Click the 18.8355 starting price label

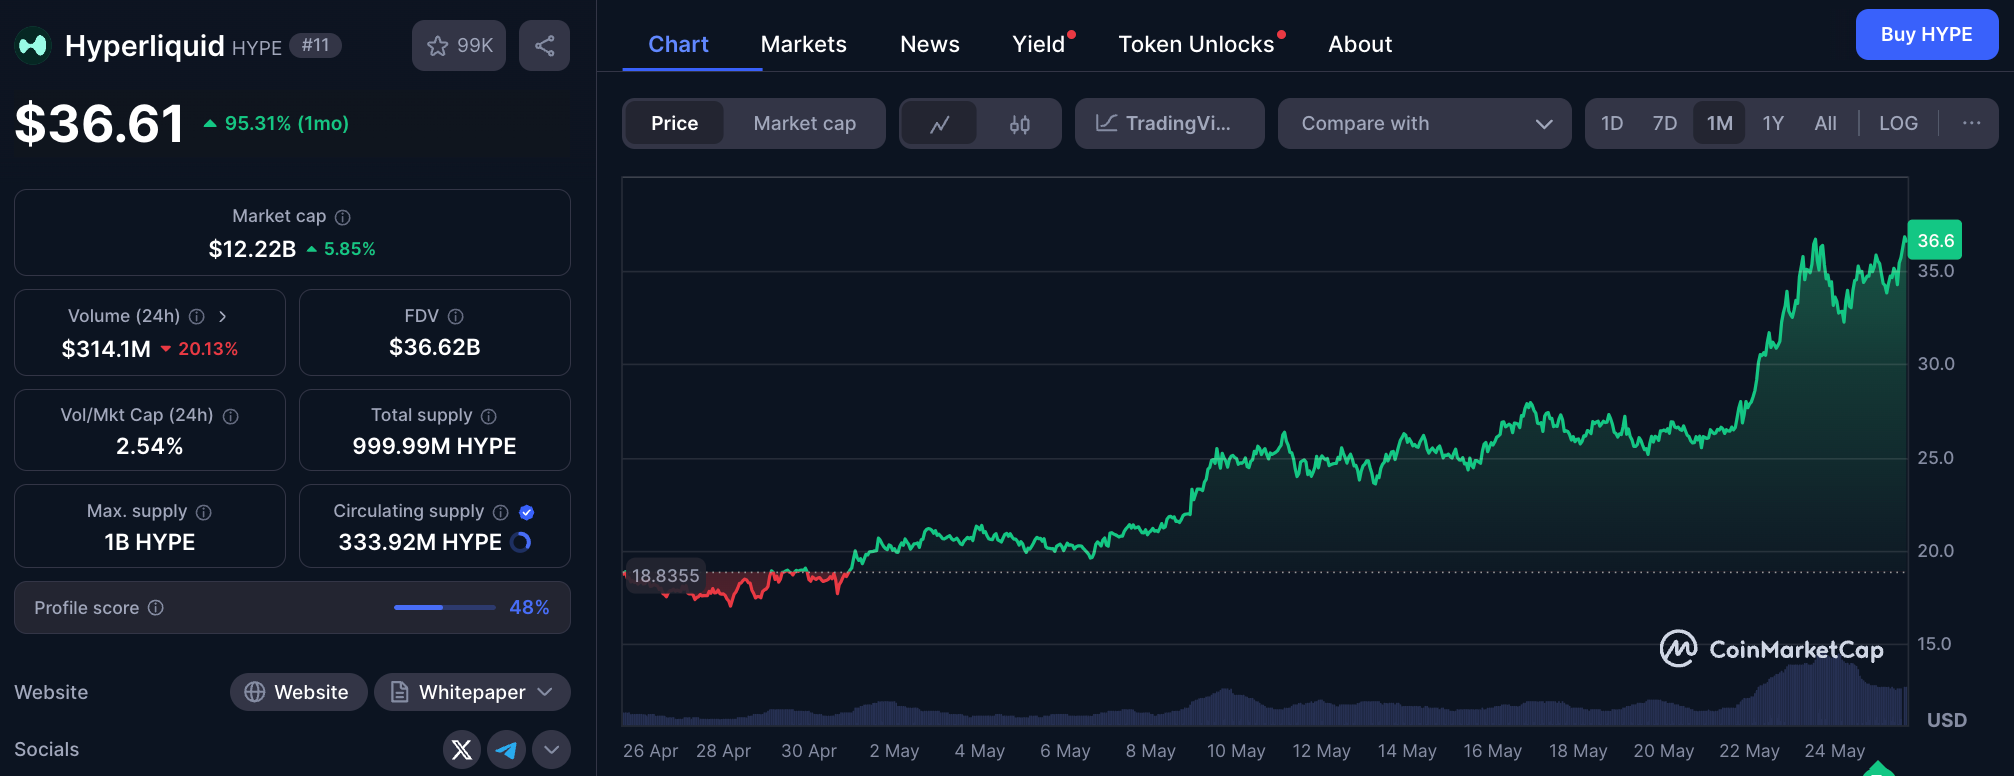pyautogui.click(x=665, y=576)
